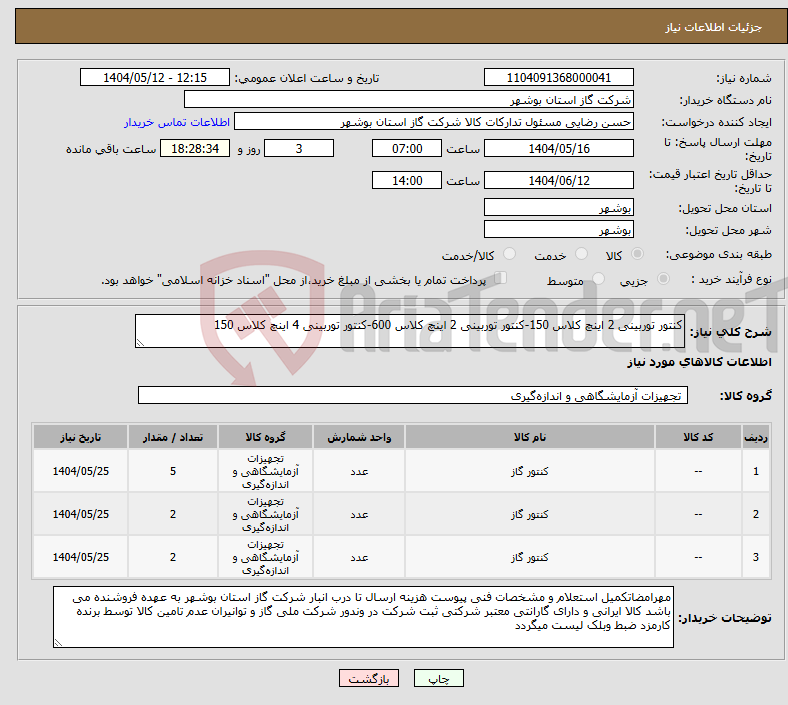Select the کالا/خدمت radio button
This screenshot has height=705, width=788.
tap(510, 254)
